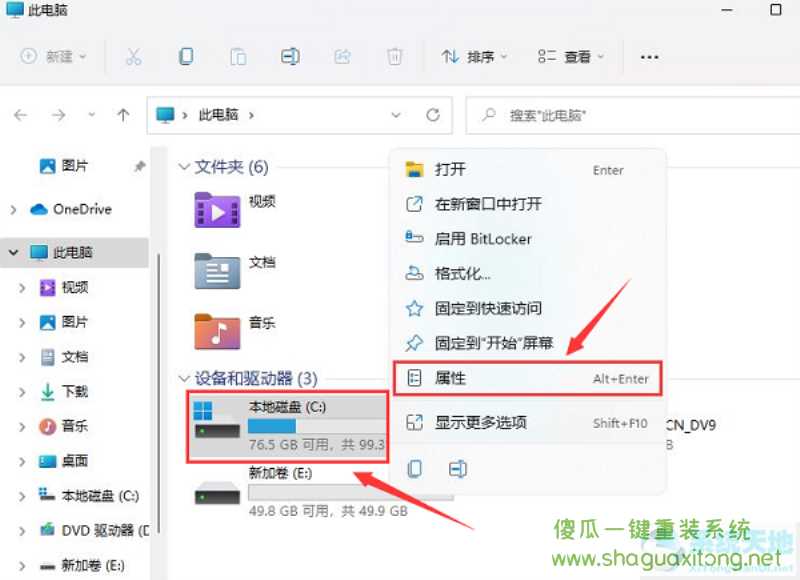800x580 pixels.
Task: Go back with the left arrow
Action: point(20,115)
